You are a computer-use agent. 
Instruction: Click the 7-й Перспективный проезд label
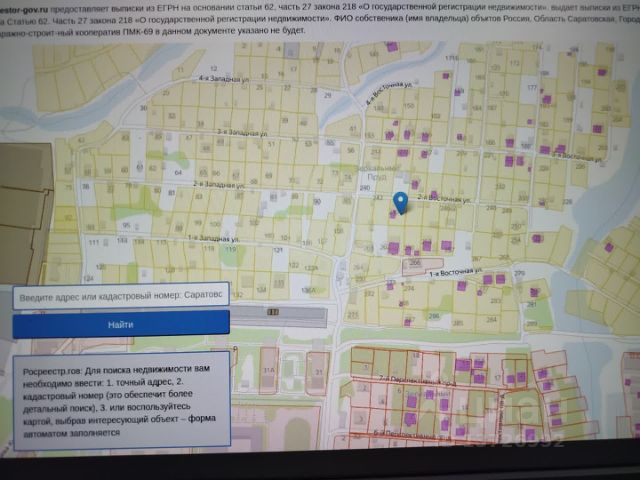click(x=417, y=381)
